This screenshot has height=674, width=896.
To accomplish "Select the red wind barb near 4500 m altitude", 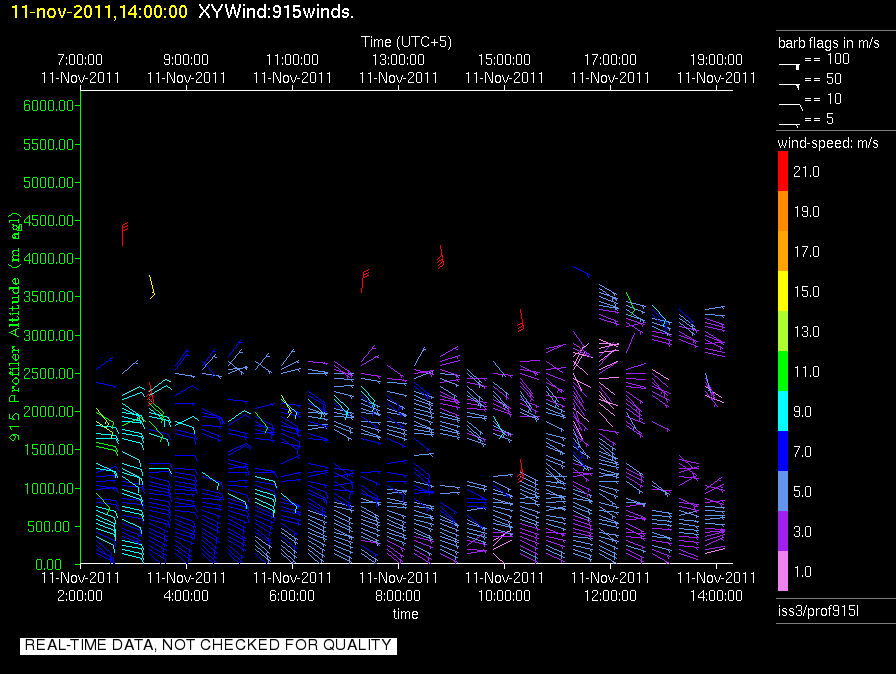I will (x=124, y=234).
